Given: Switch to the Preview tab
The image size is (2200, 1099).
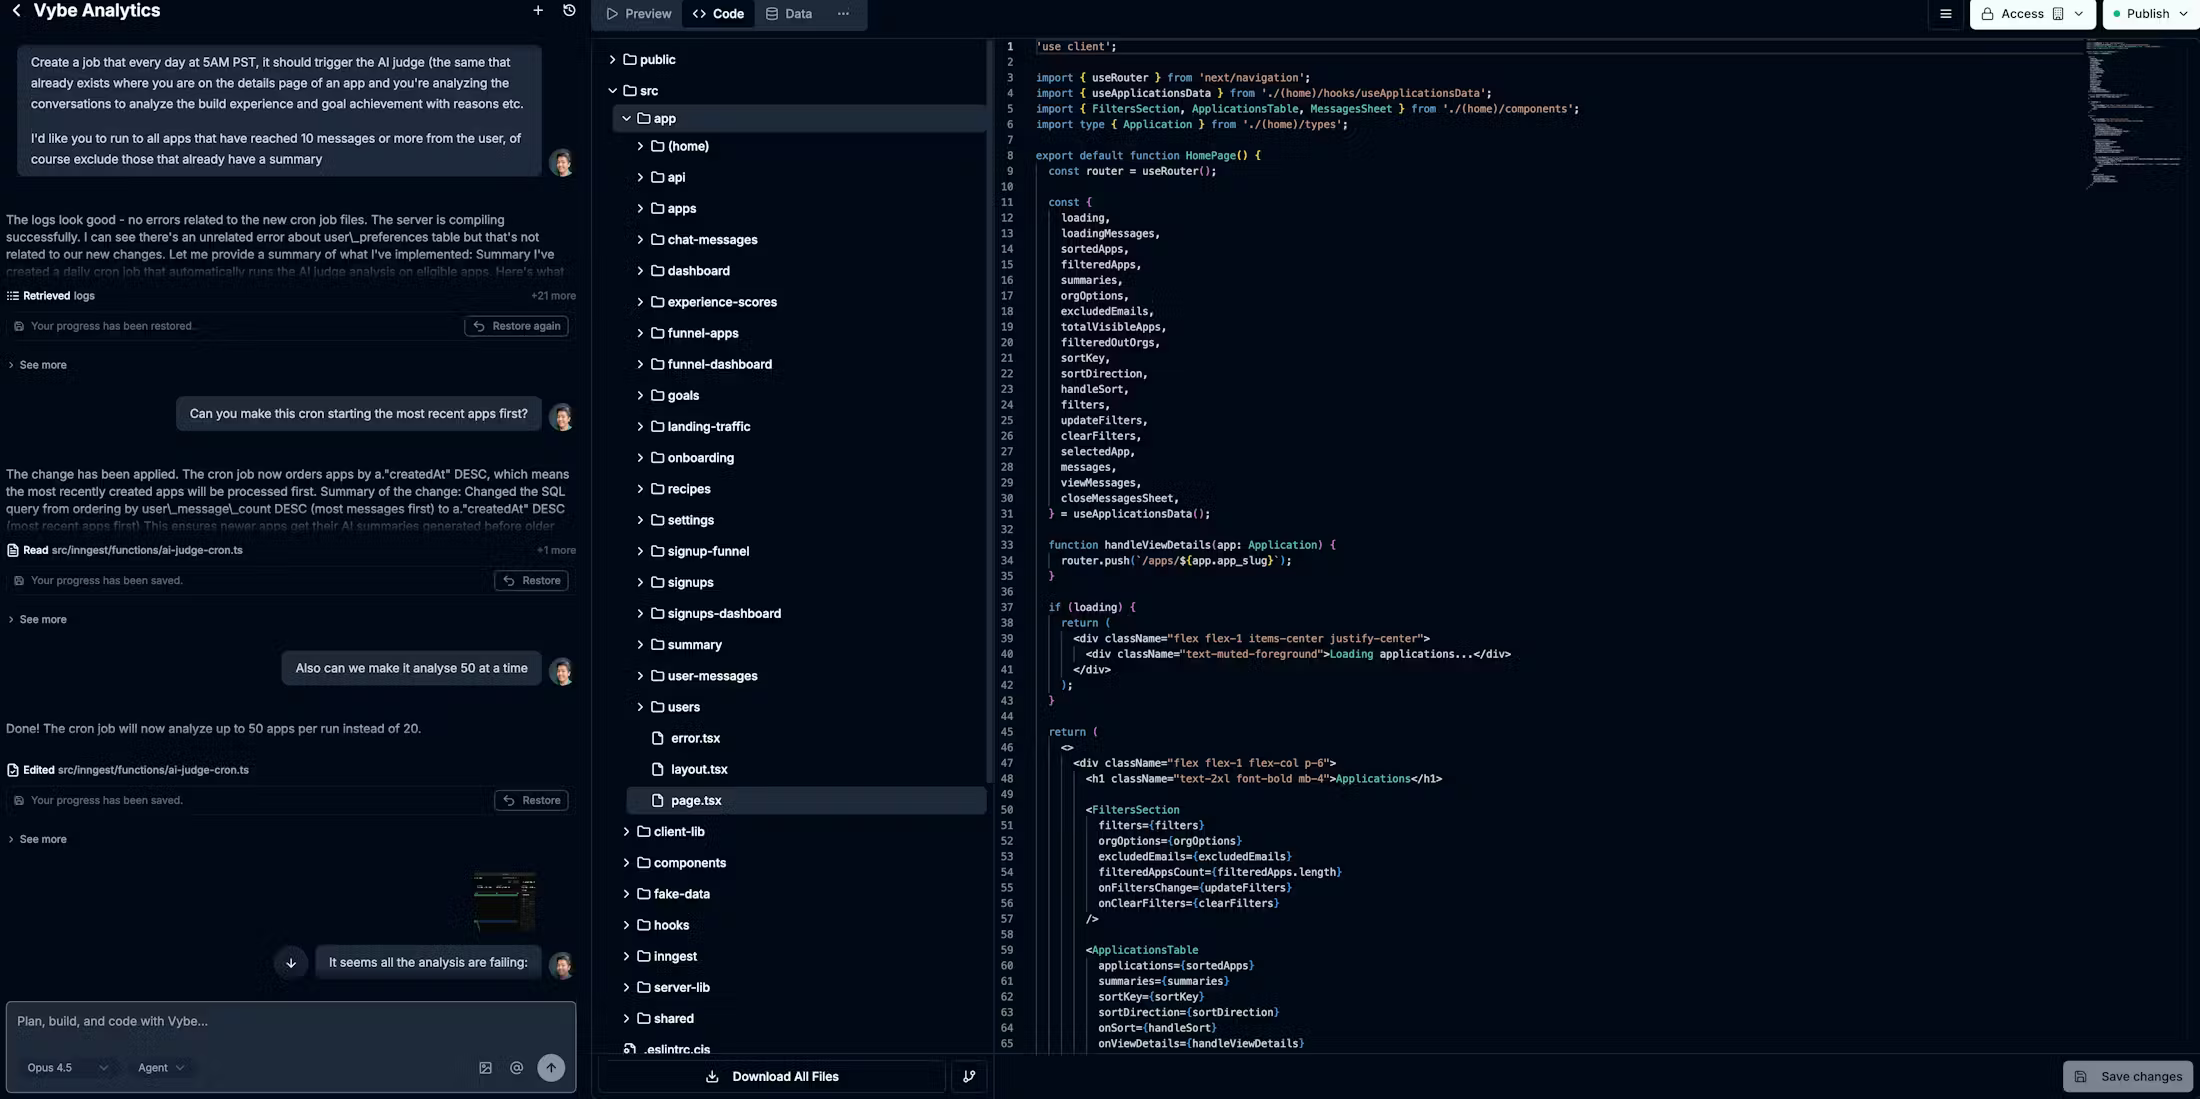Looking at the screenshot, I should pyautogui.click(x=638, y=14).
